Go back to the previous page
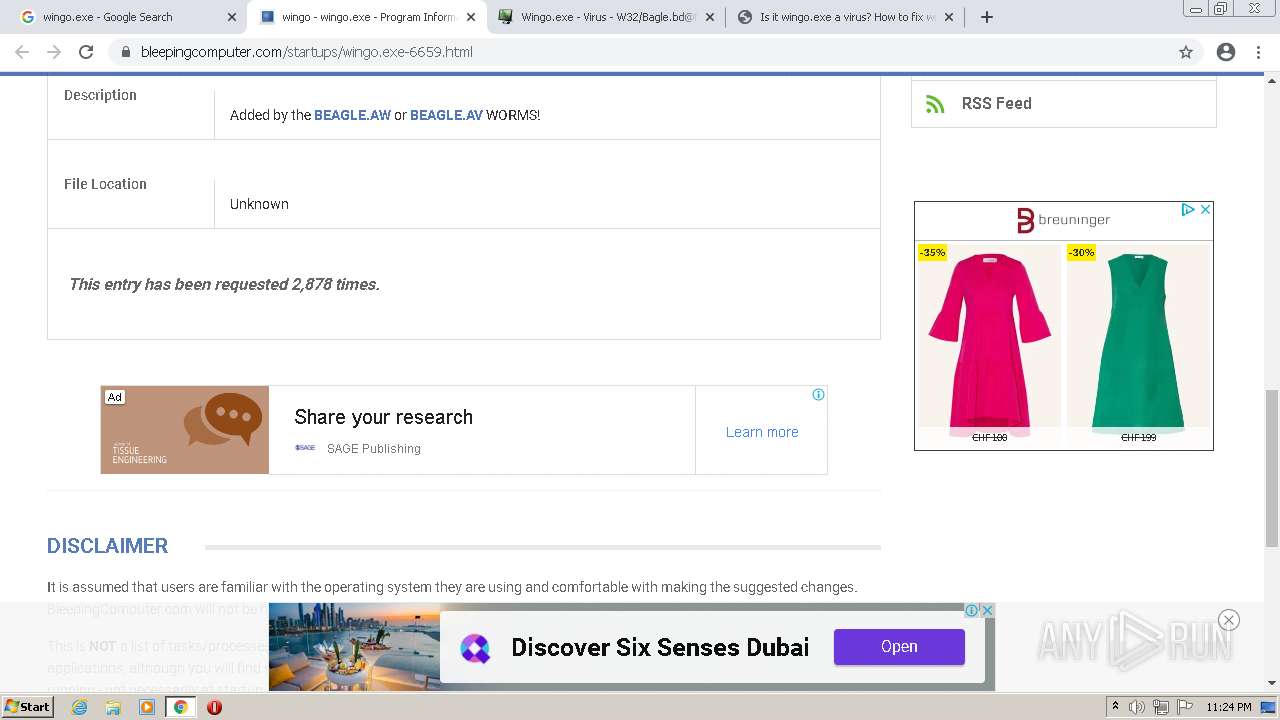 click(x=22, y=52)
